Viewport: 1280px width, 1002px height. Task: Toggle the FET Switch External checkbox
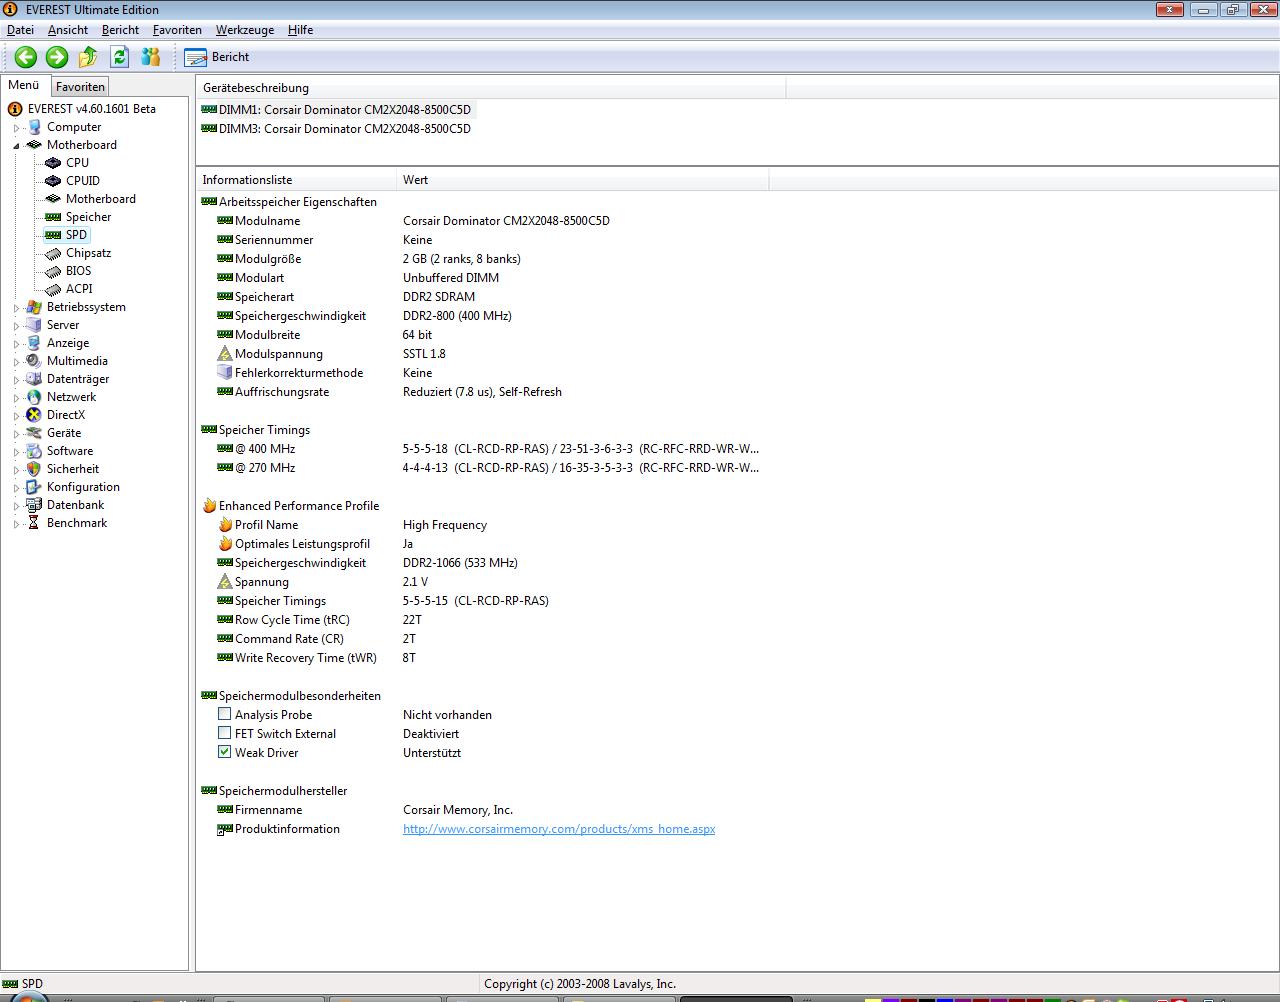(x=225, y=733)
